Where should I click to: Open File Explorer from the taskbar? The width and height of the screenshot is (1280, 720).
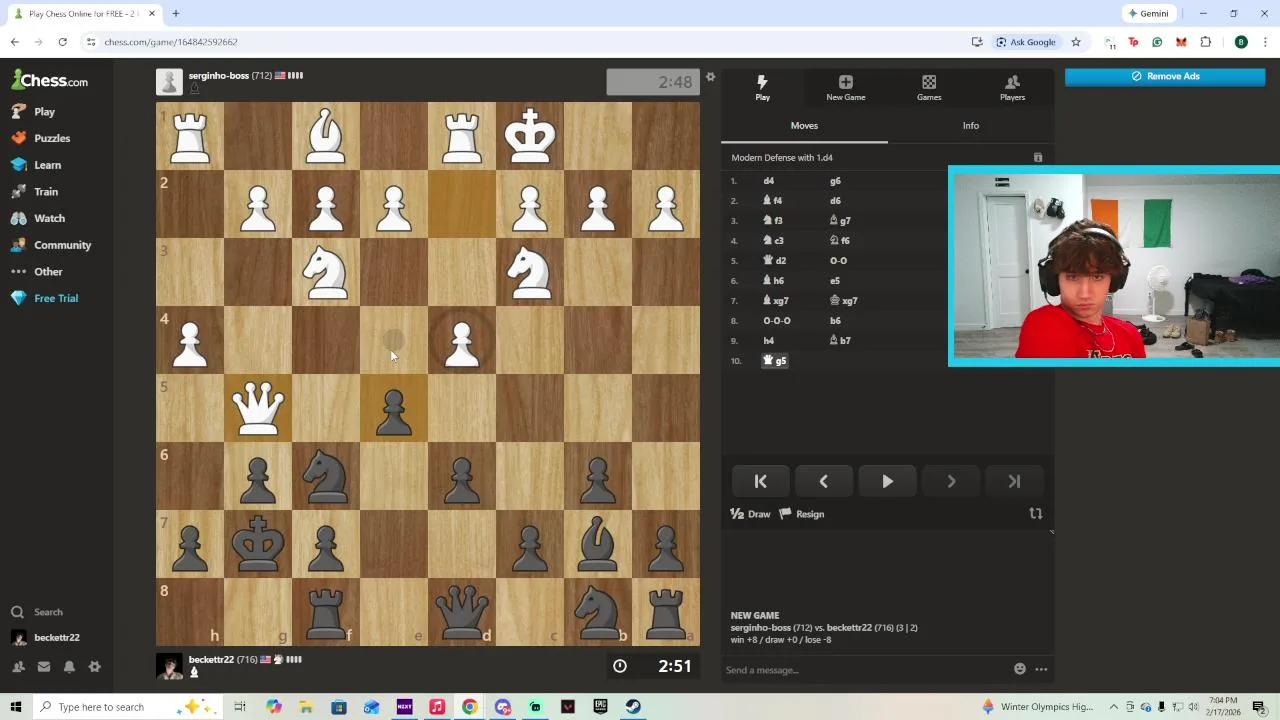306,707
